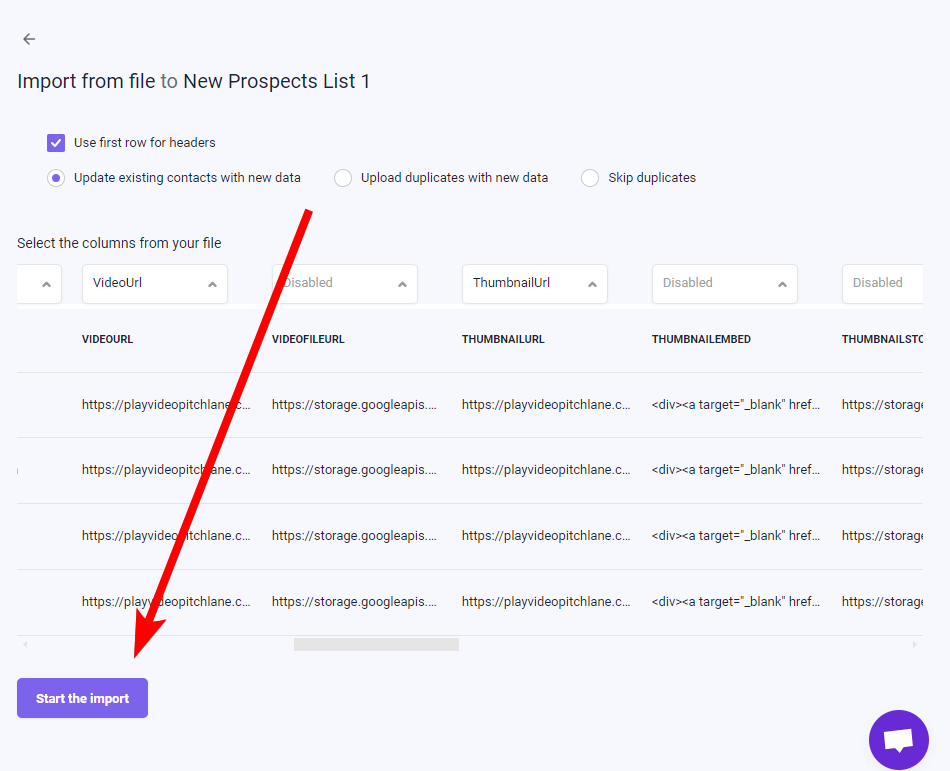Click the chevron in VideoUrl dropdown
950x771 pixels.
pos(212,284)
